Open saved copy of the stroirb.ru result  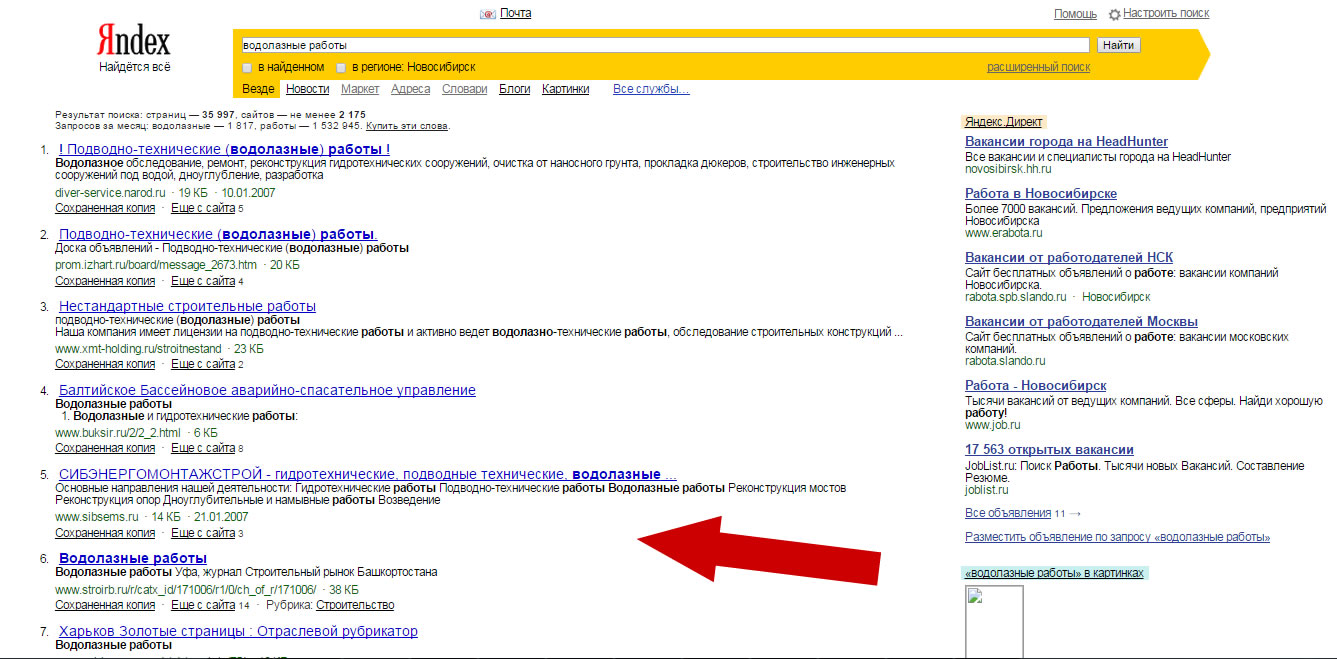coord(105,605)
